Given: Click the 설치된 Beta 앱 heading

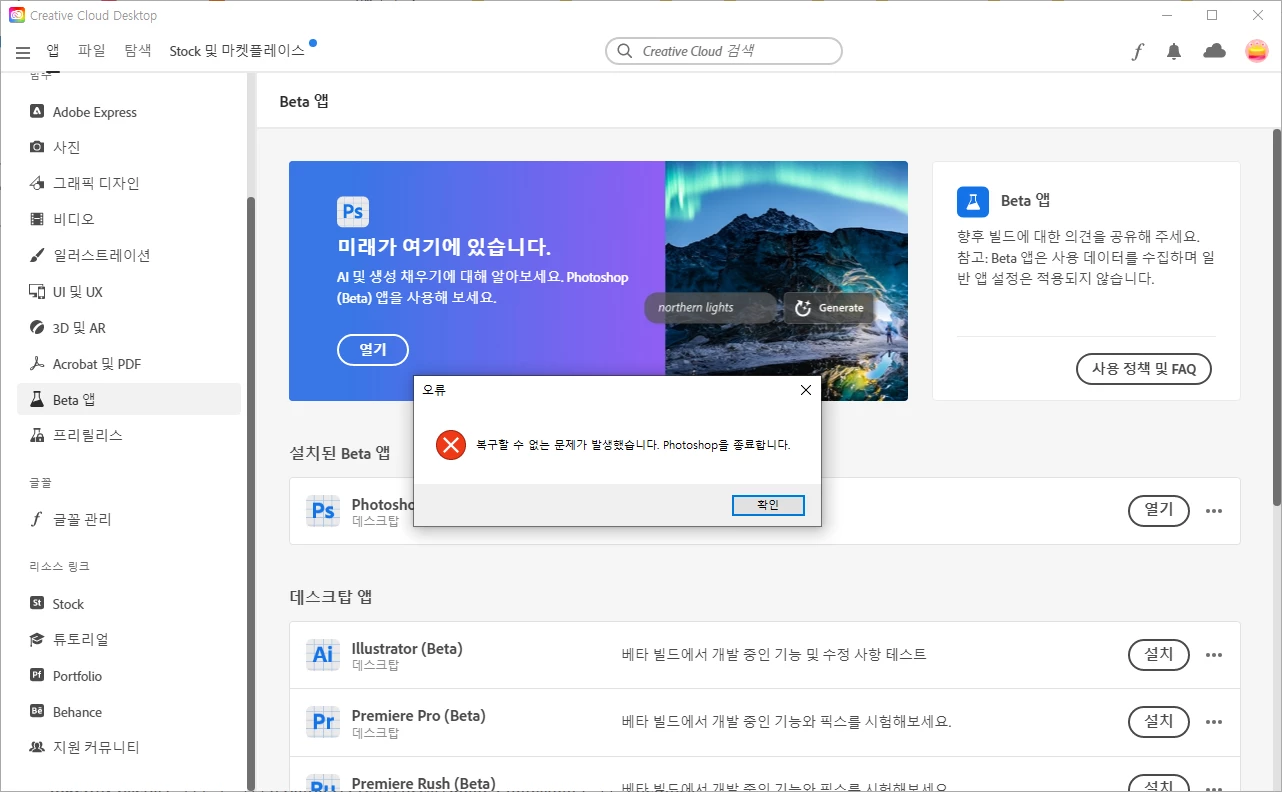Looking at the screenshot, I should (340, 453).
